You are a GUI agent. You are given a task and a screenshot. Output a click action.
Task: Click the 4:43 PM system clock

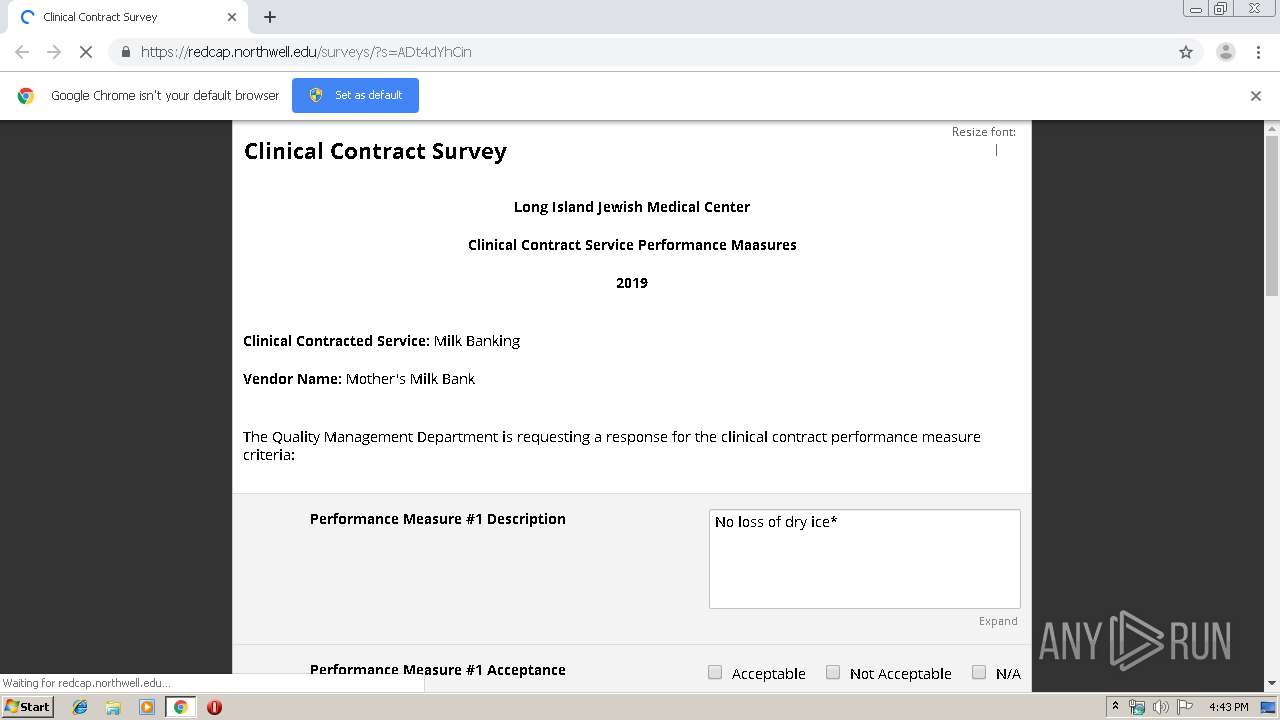tap(1228, 707)
